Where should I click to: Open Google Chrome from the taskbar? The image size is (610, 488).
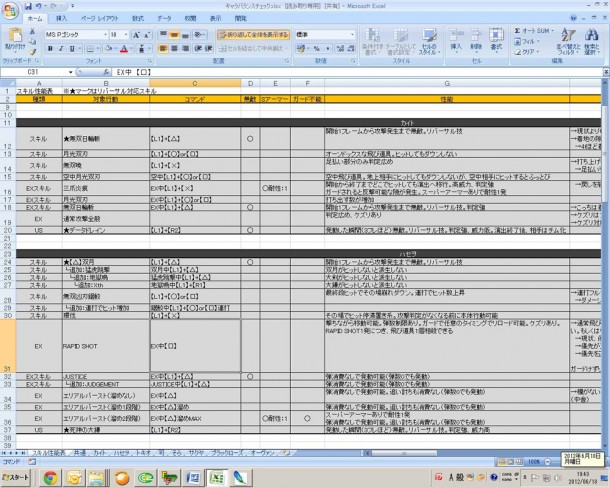coord(50,478)
